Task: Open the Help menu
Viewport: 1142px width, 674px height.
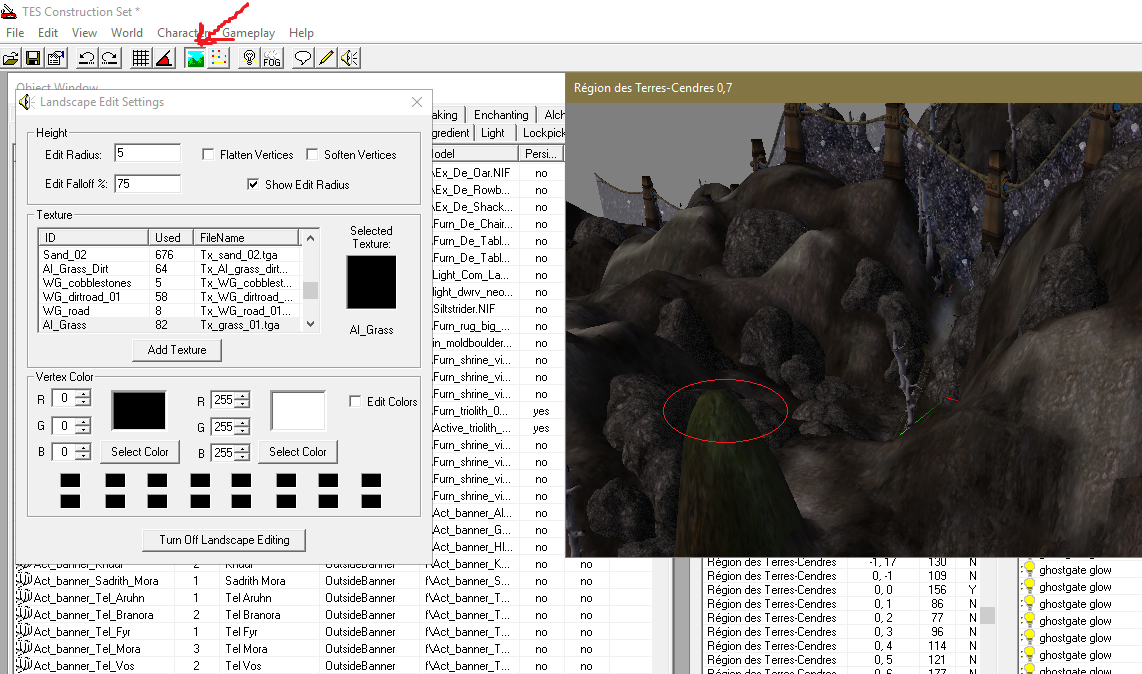Action: 301,33
